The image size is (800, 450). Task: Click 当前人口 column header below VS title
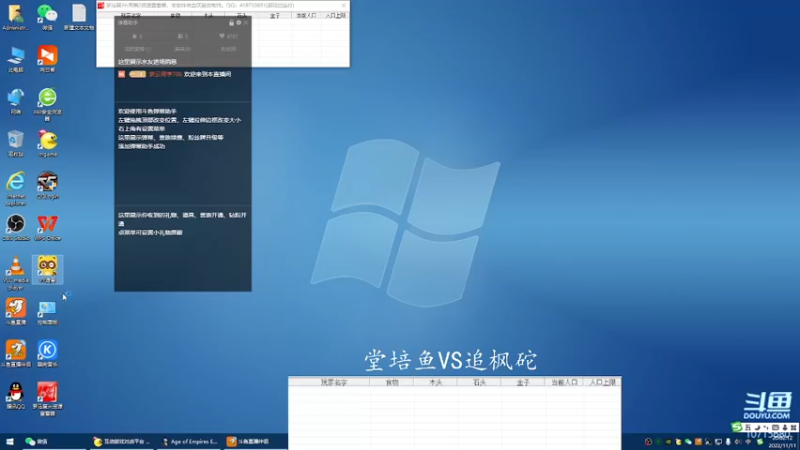tap(564, 382)
